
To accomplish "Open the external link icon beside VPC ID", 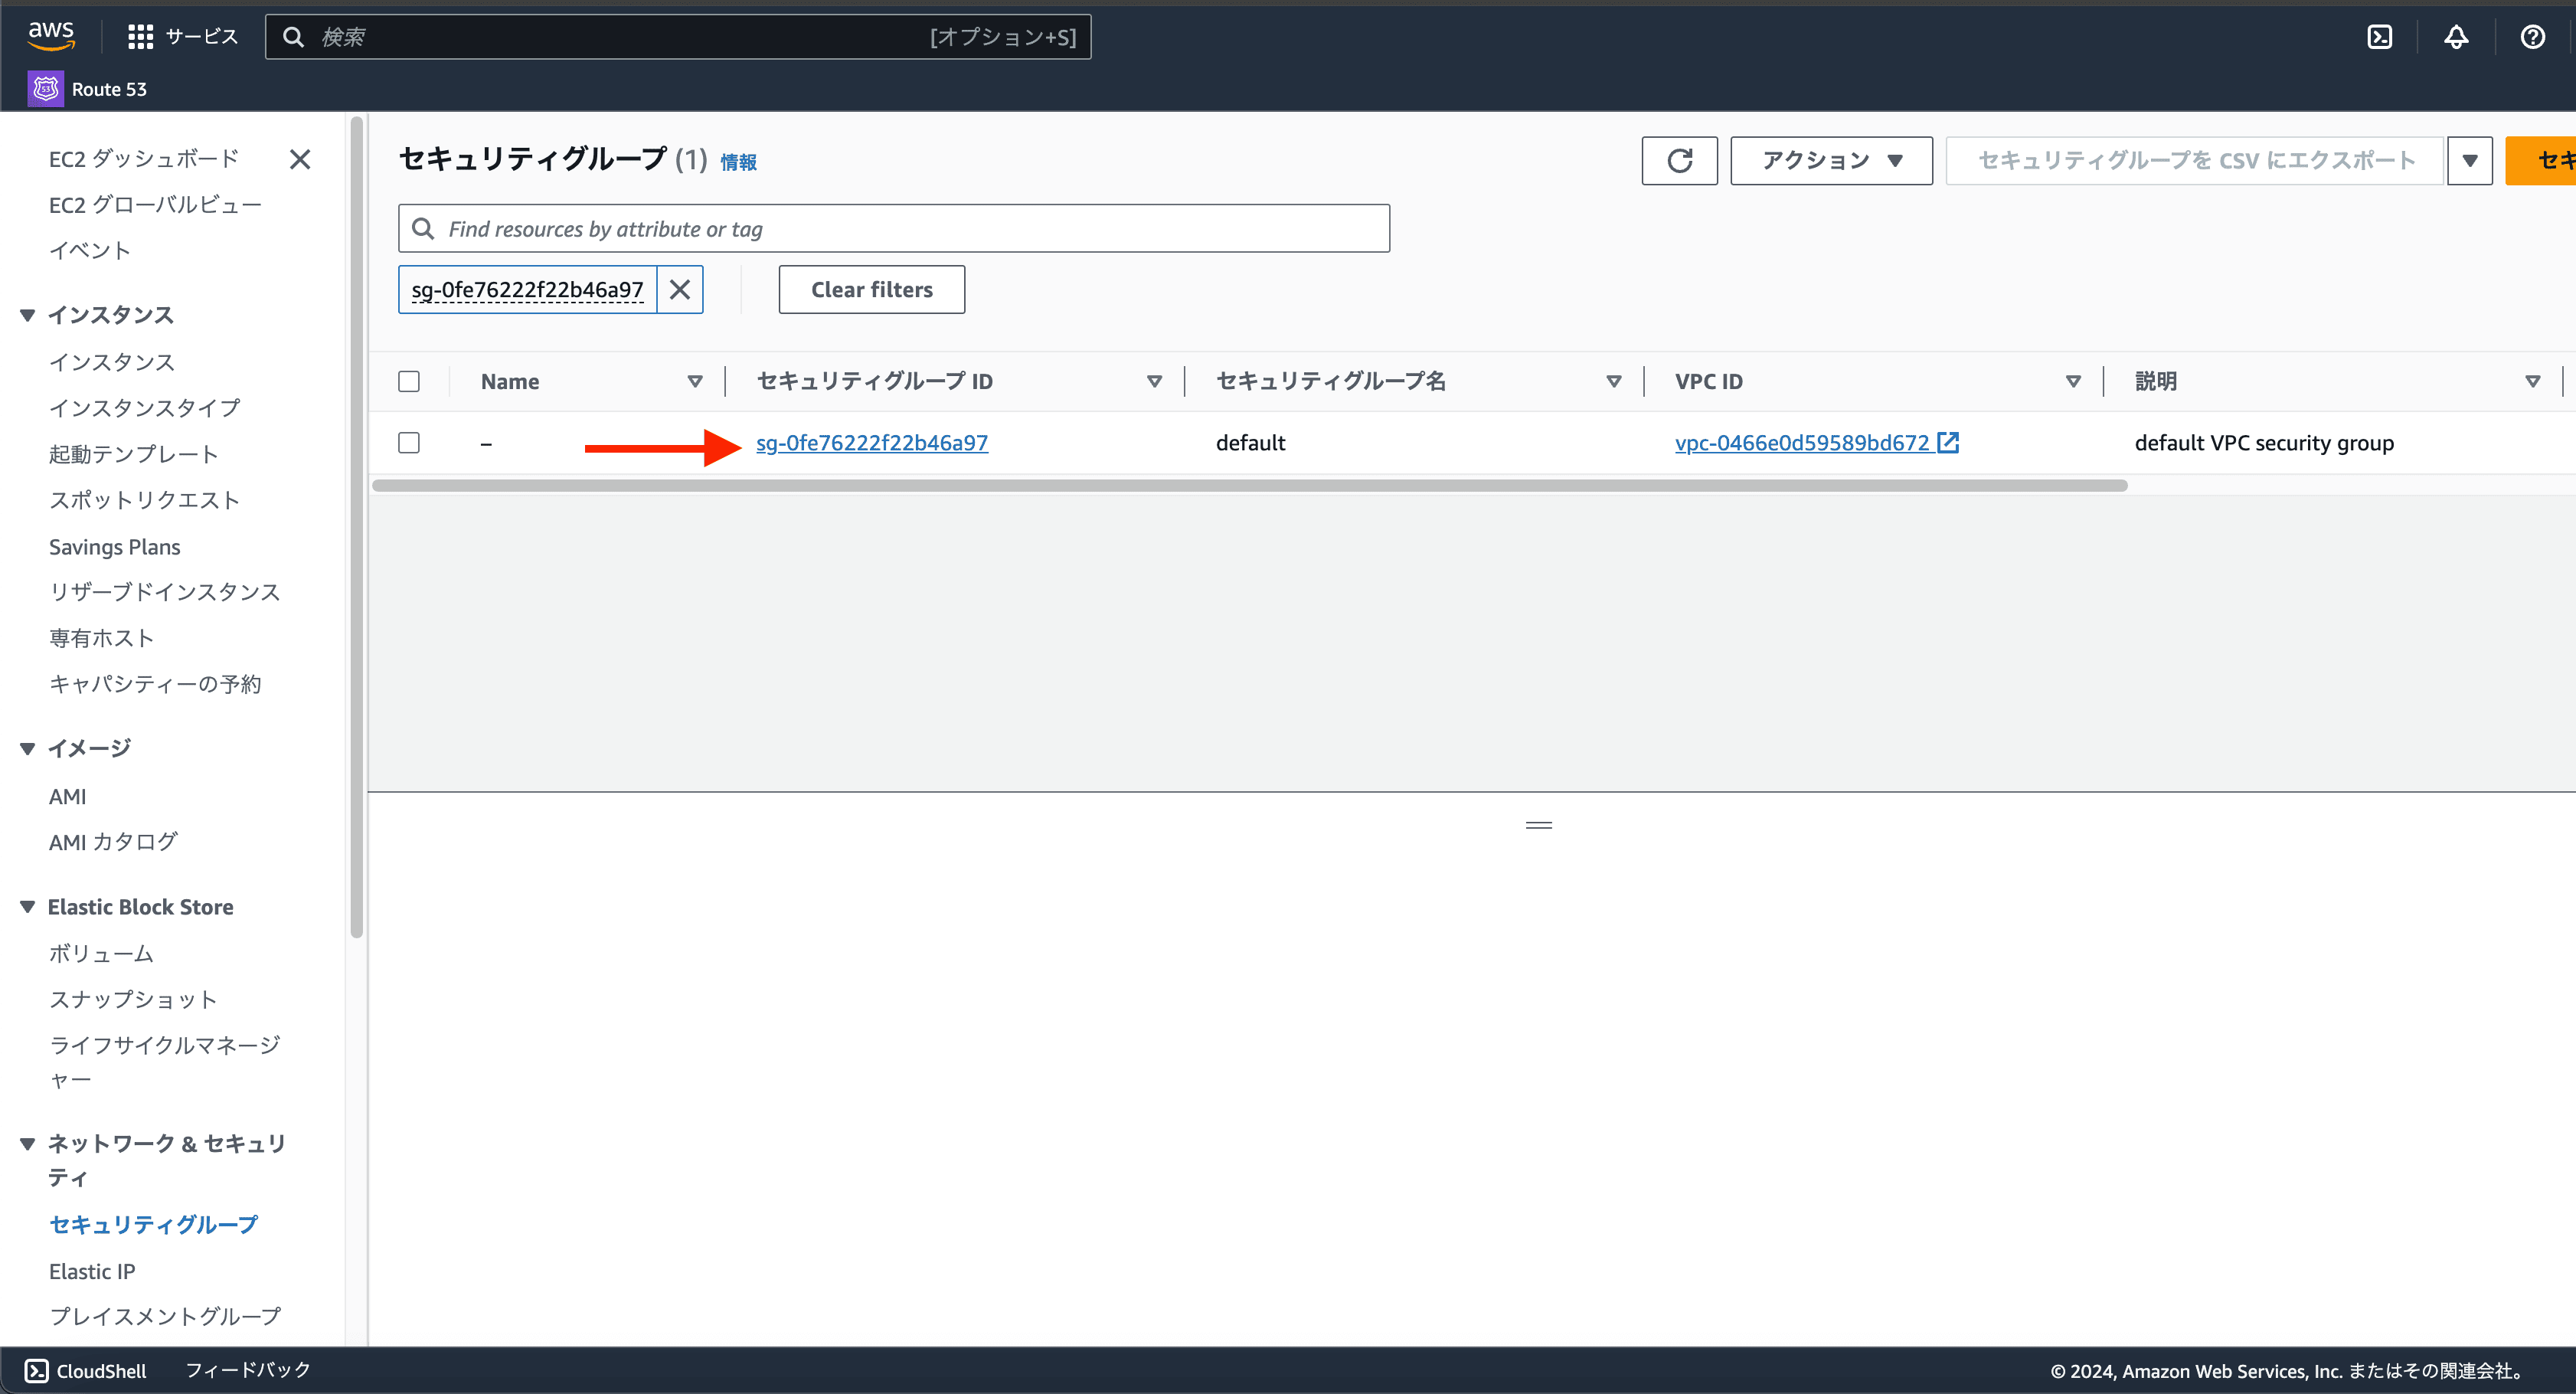I will point(1948,442).
